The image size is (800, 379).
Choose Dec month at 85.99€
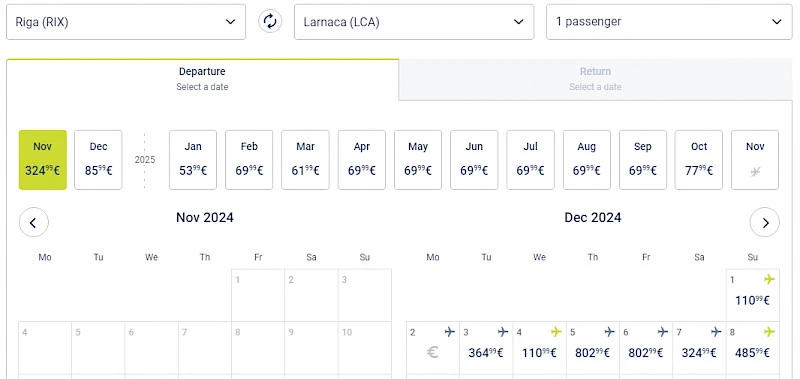[x=98, y=160]
